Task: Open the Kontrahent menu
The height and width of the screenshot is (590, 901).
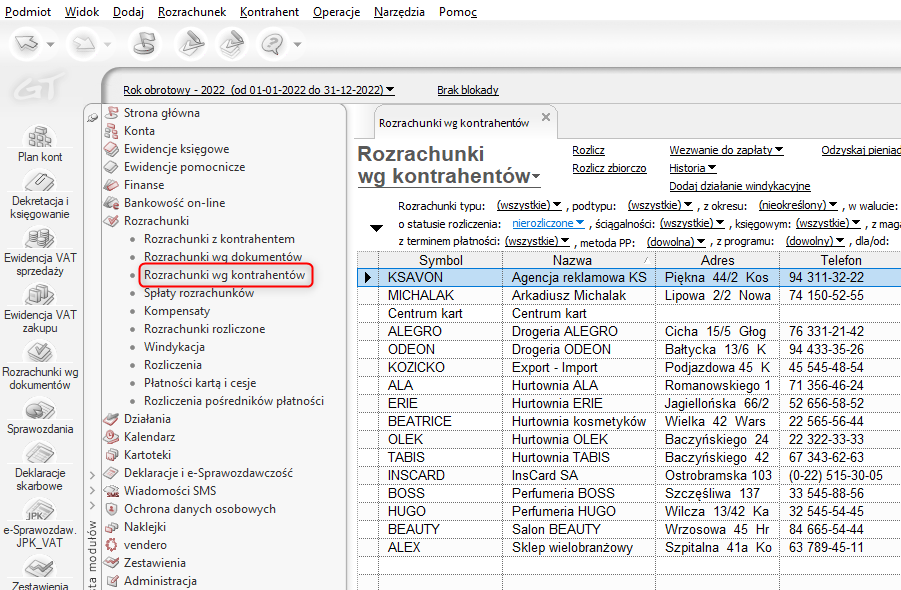Action: (x=269, y=12)
